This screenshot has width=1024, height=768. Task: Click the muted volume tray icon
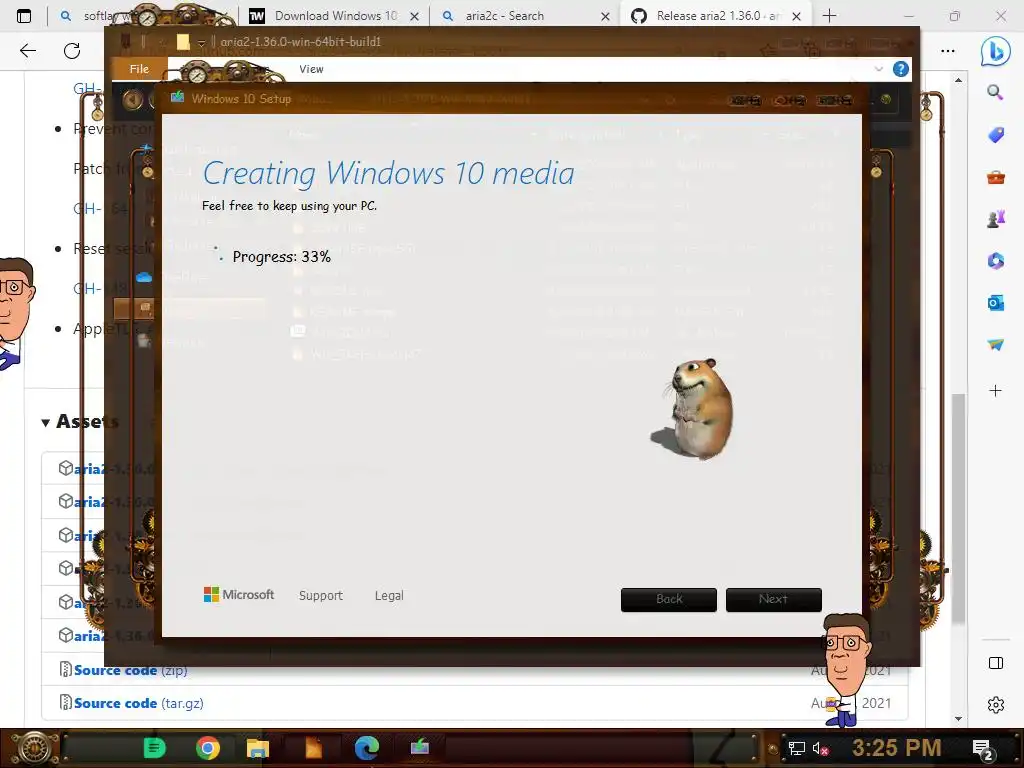(820, 748)
